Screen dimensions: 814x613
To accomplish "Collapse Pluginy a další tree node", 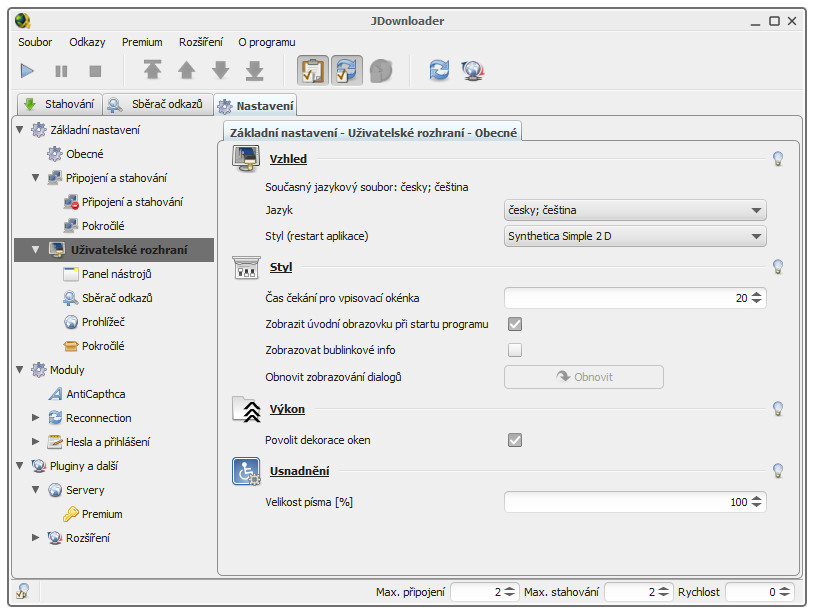I will pyautogui.click(x=20, y=466).
